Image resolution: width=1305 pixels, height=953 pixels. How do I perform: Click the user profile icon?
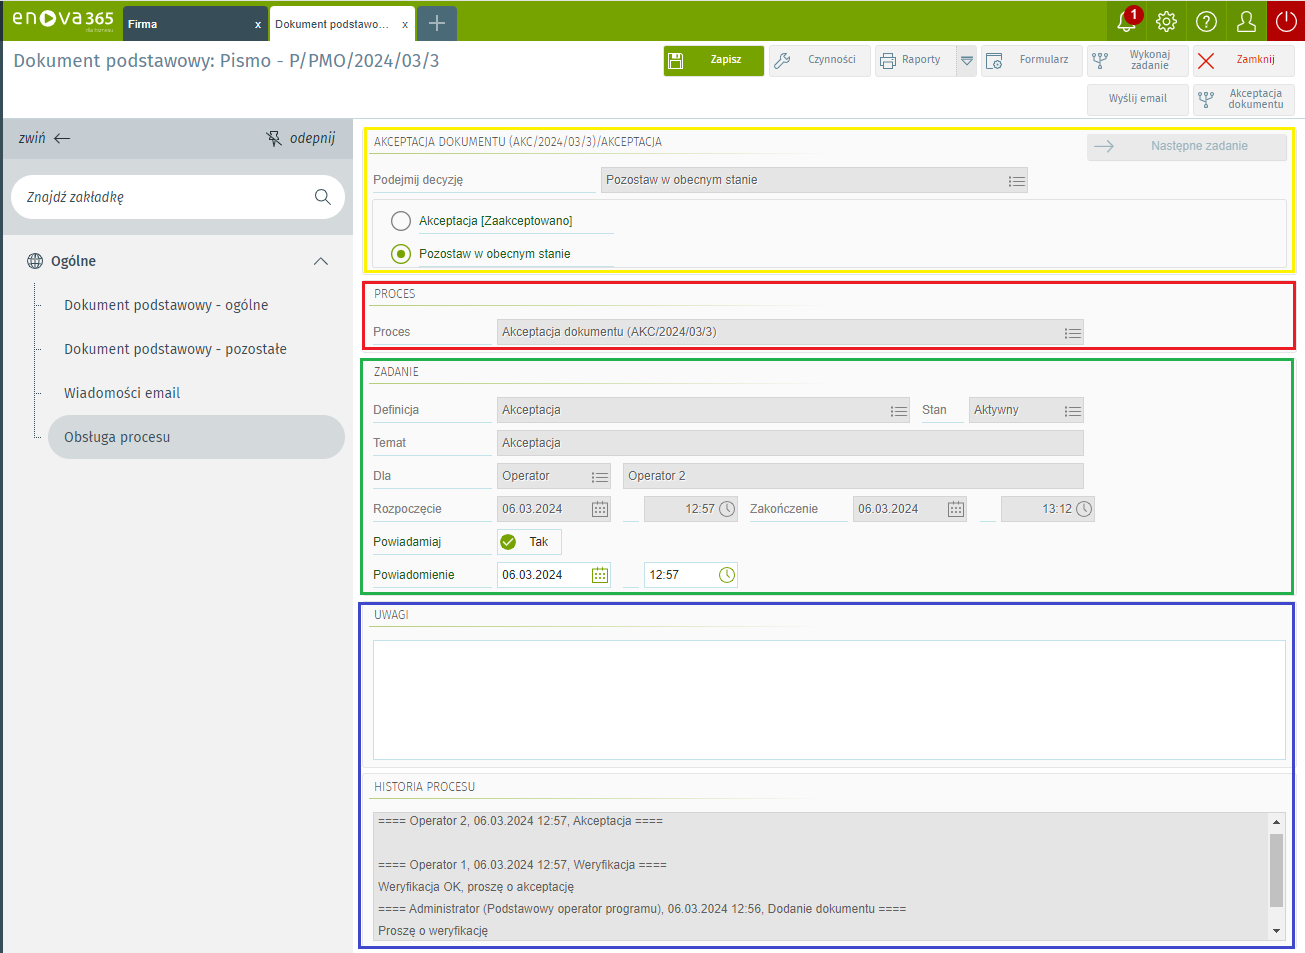point(1246,21)
